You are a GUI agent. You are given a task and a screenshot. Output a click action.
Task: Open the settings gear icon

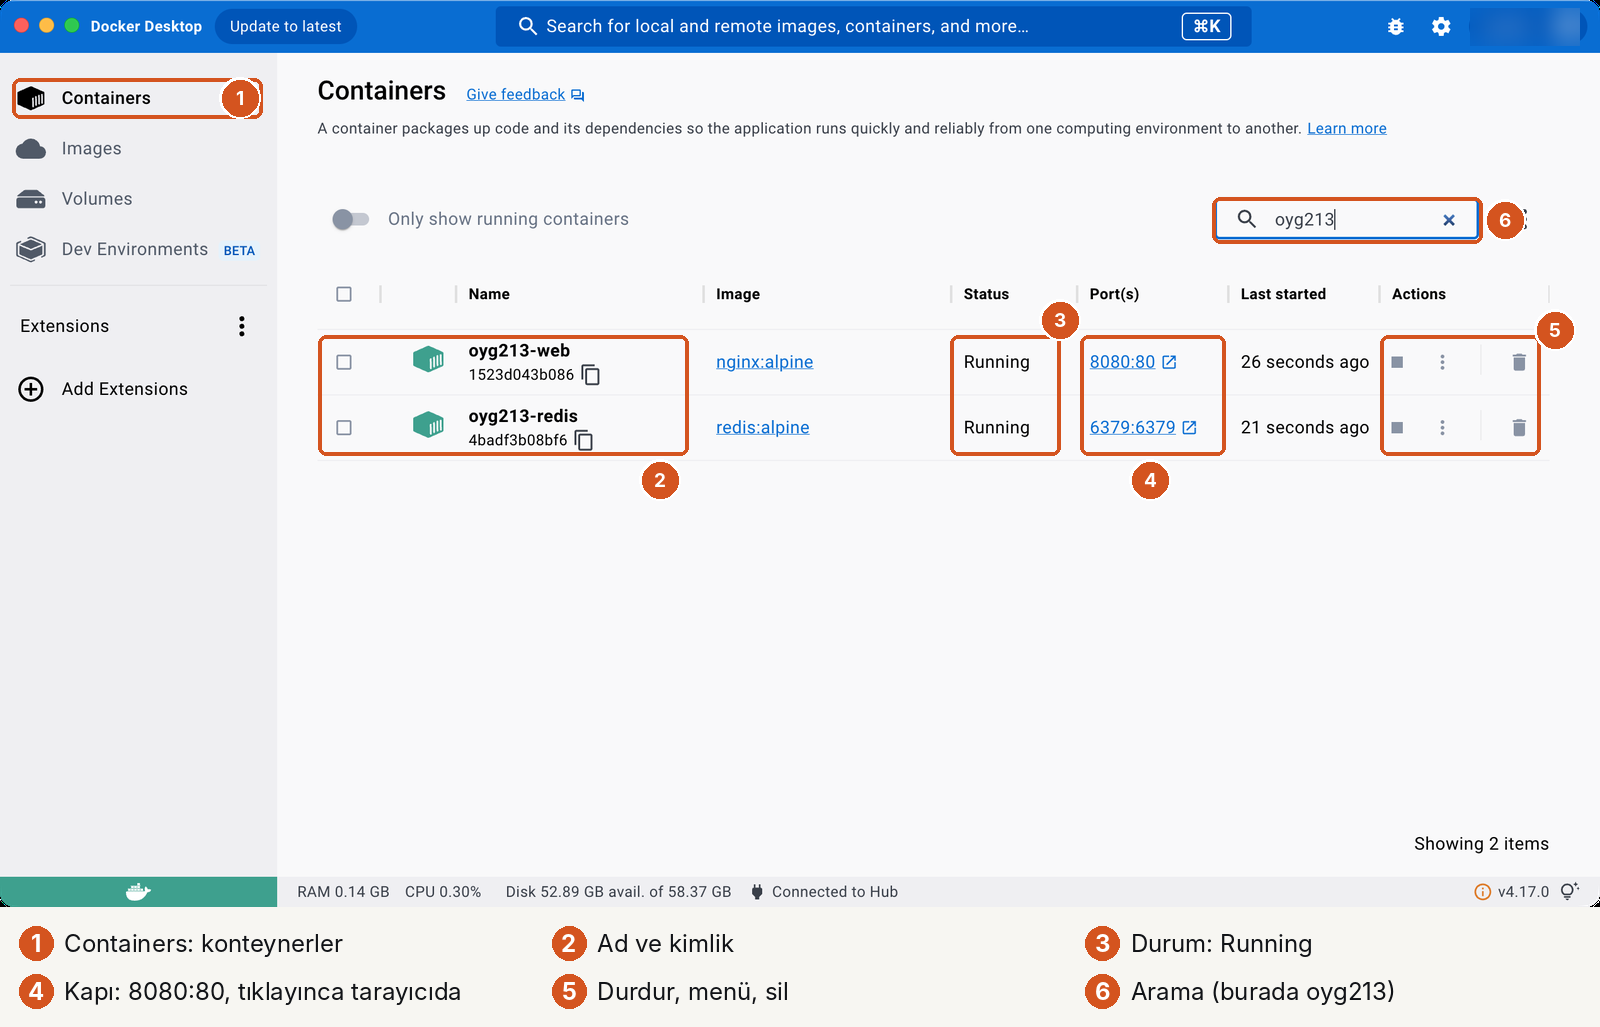click(1441, 27)
